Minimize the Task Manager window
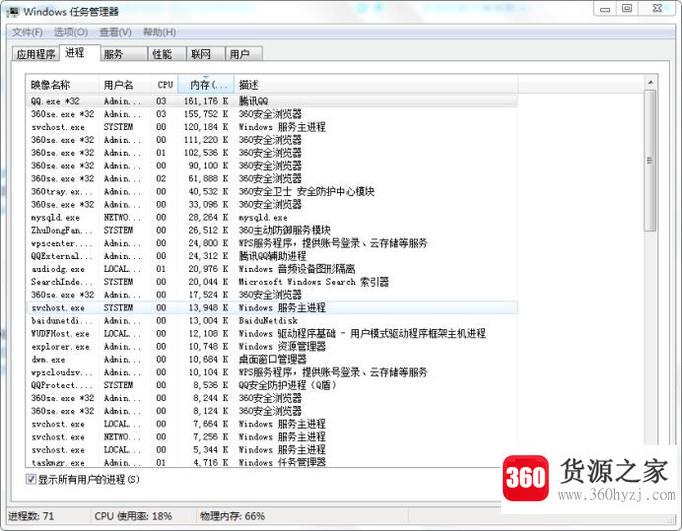Screen dimensions: 682x531 [605, 9]
